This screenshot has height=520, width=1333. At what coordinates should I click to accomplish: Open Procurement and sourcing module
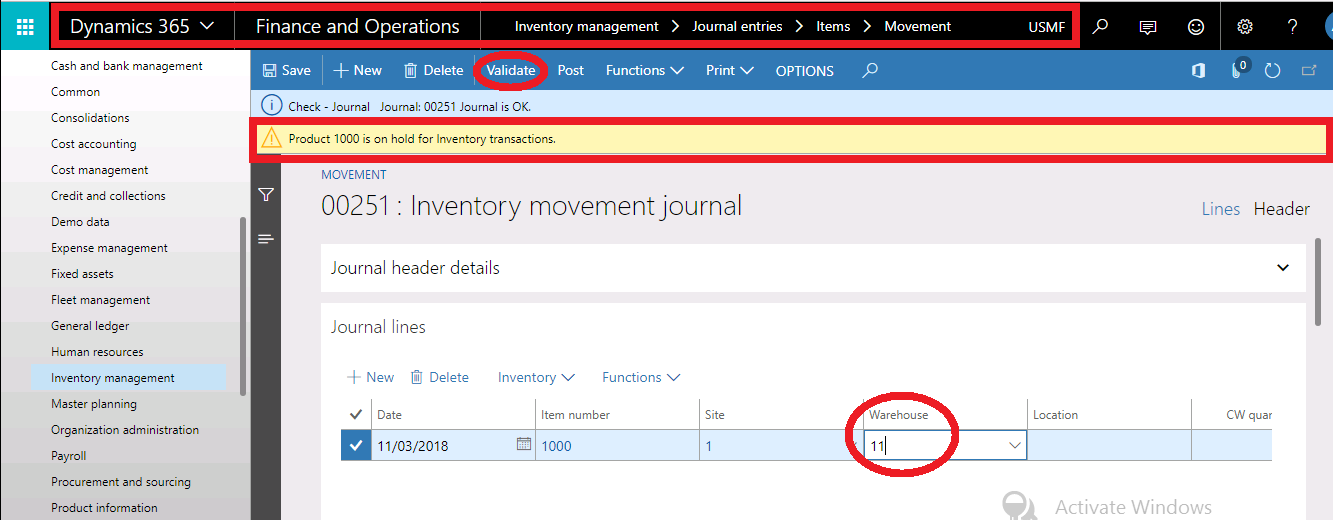click(121, 482)
